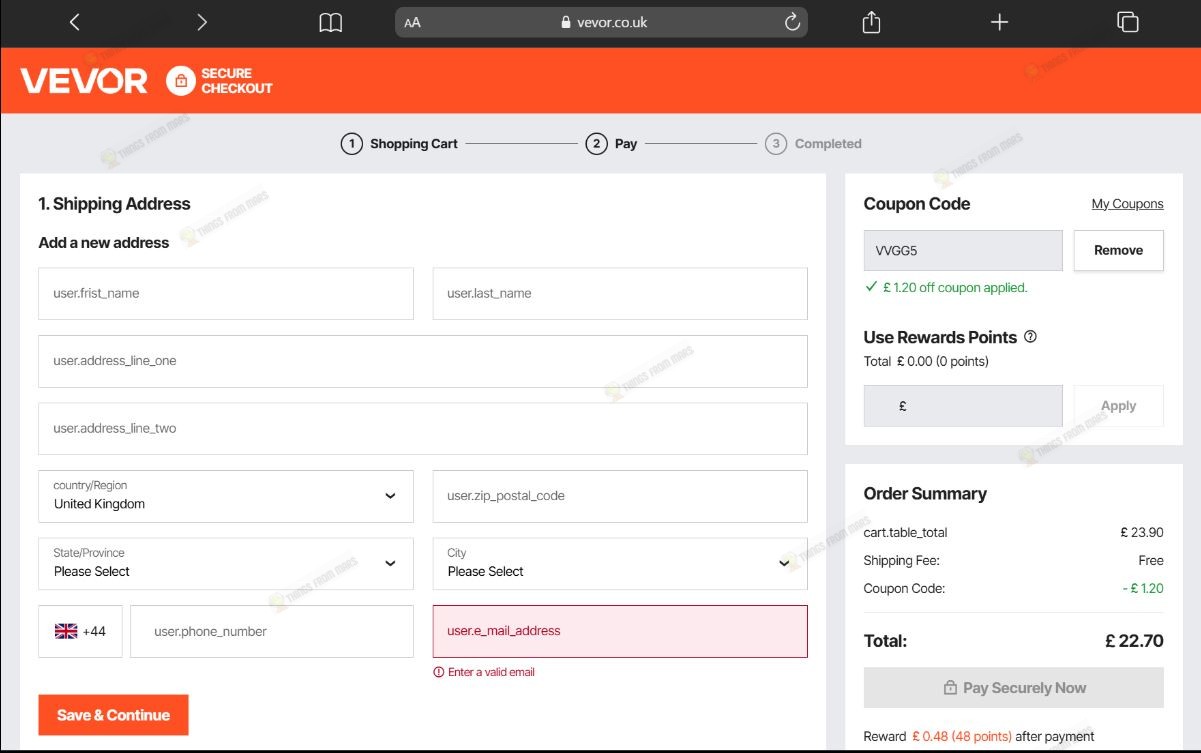Click the 'Enter a valid email' error
This screenshot has width=1201, height=753.
pos(484,672)
